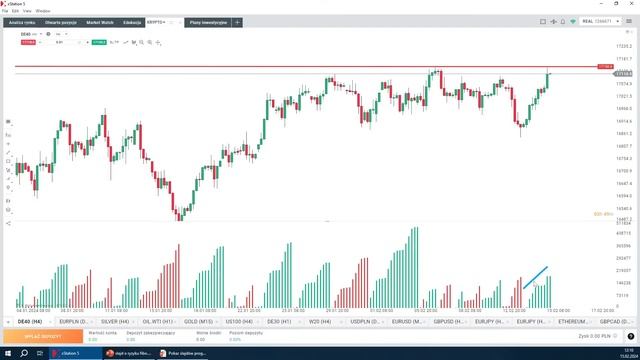640x360 pixels.
Task: Switch to the GBPUSD chart tab
Action: (x=448, y=322)
